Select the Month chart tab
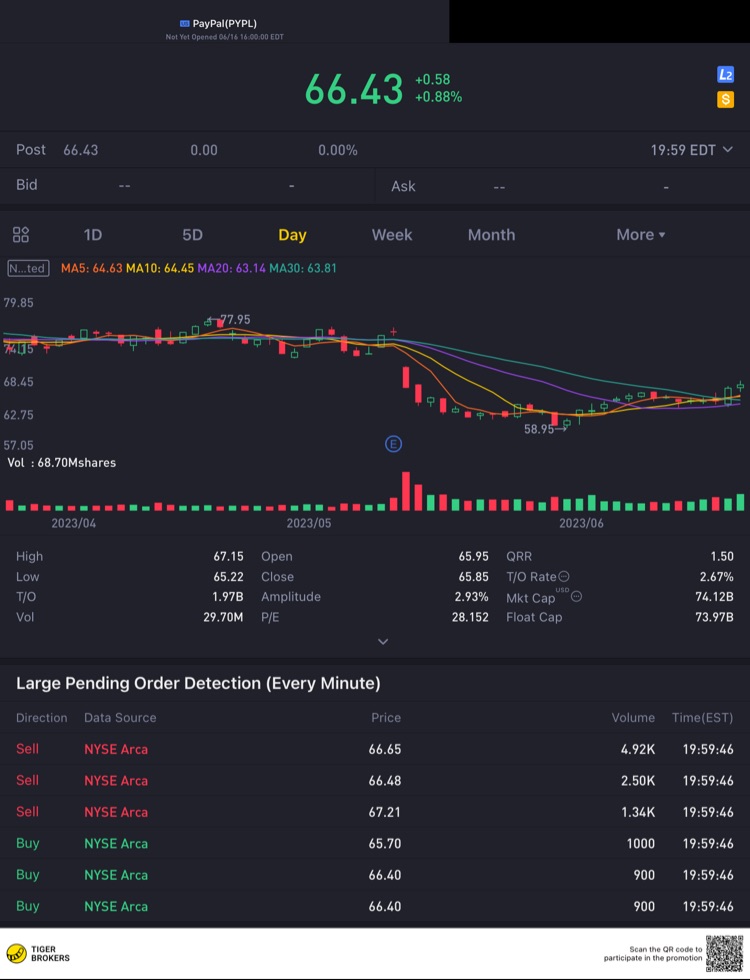 pos(492,235)
